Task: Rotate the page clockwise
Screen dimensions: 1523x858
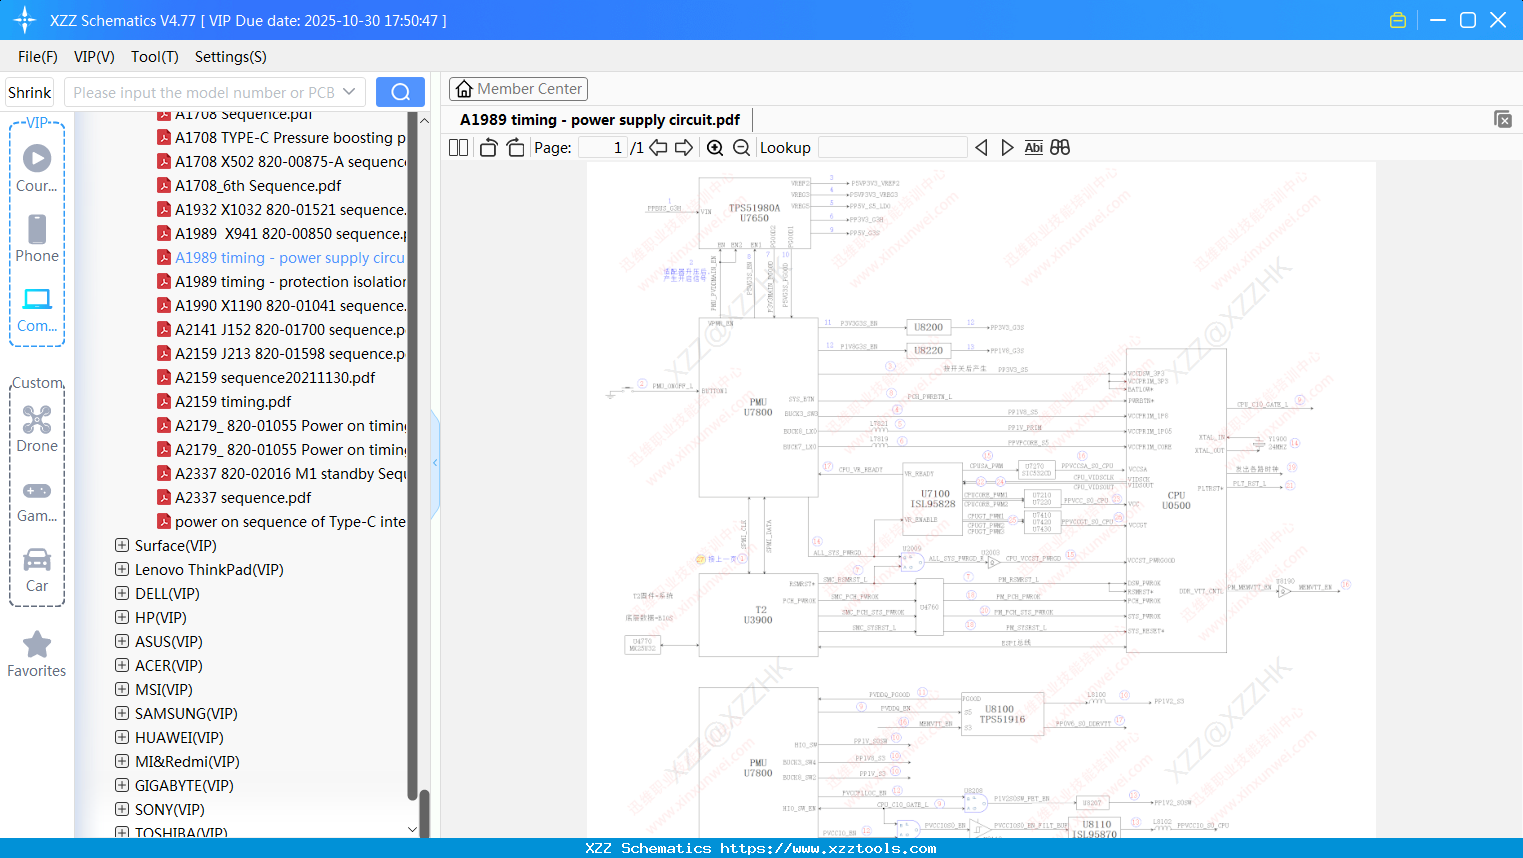Action: point(515,148)
